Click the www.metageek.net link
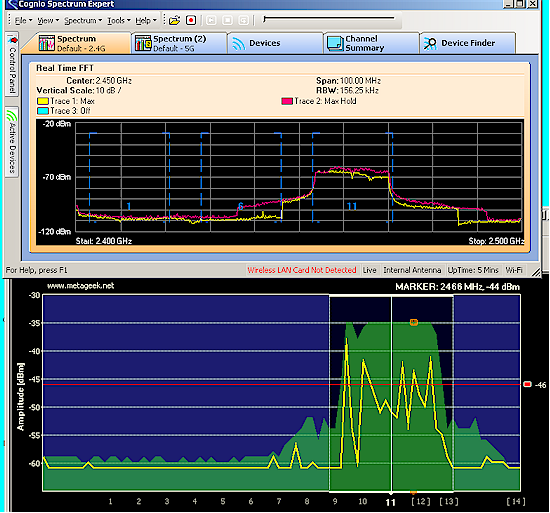 coord(80,286)
